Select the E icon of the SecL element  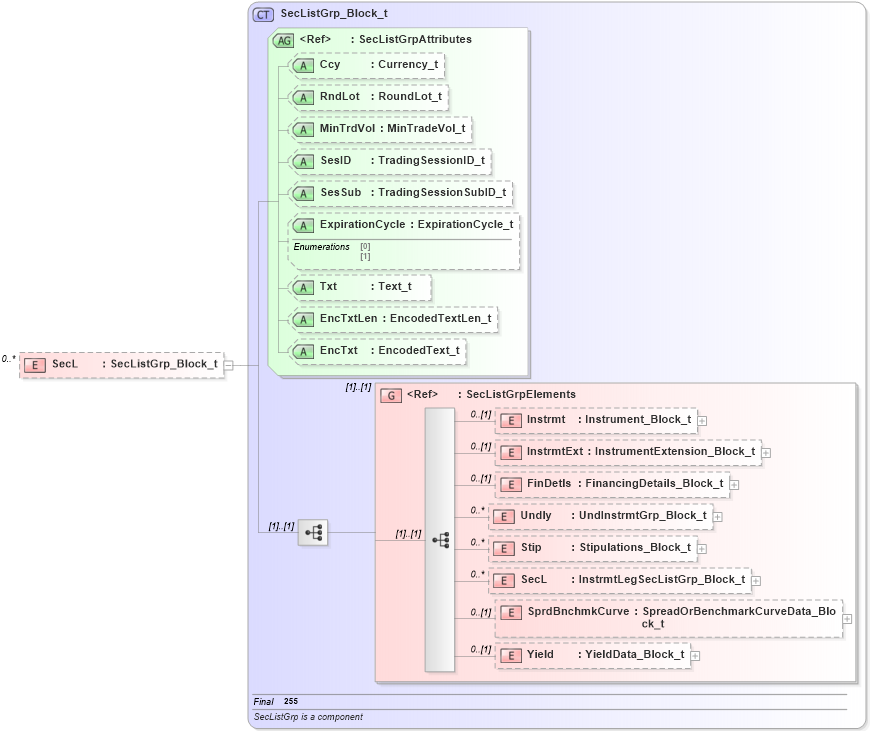[x=33, y=365]
